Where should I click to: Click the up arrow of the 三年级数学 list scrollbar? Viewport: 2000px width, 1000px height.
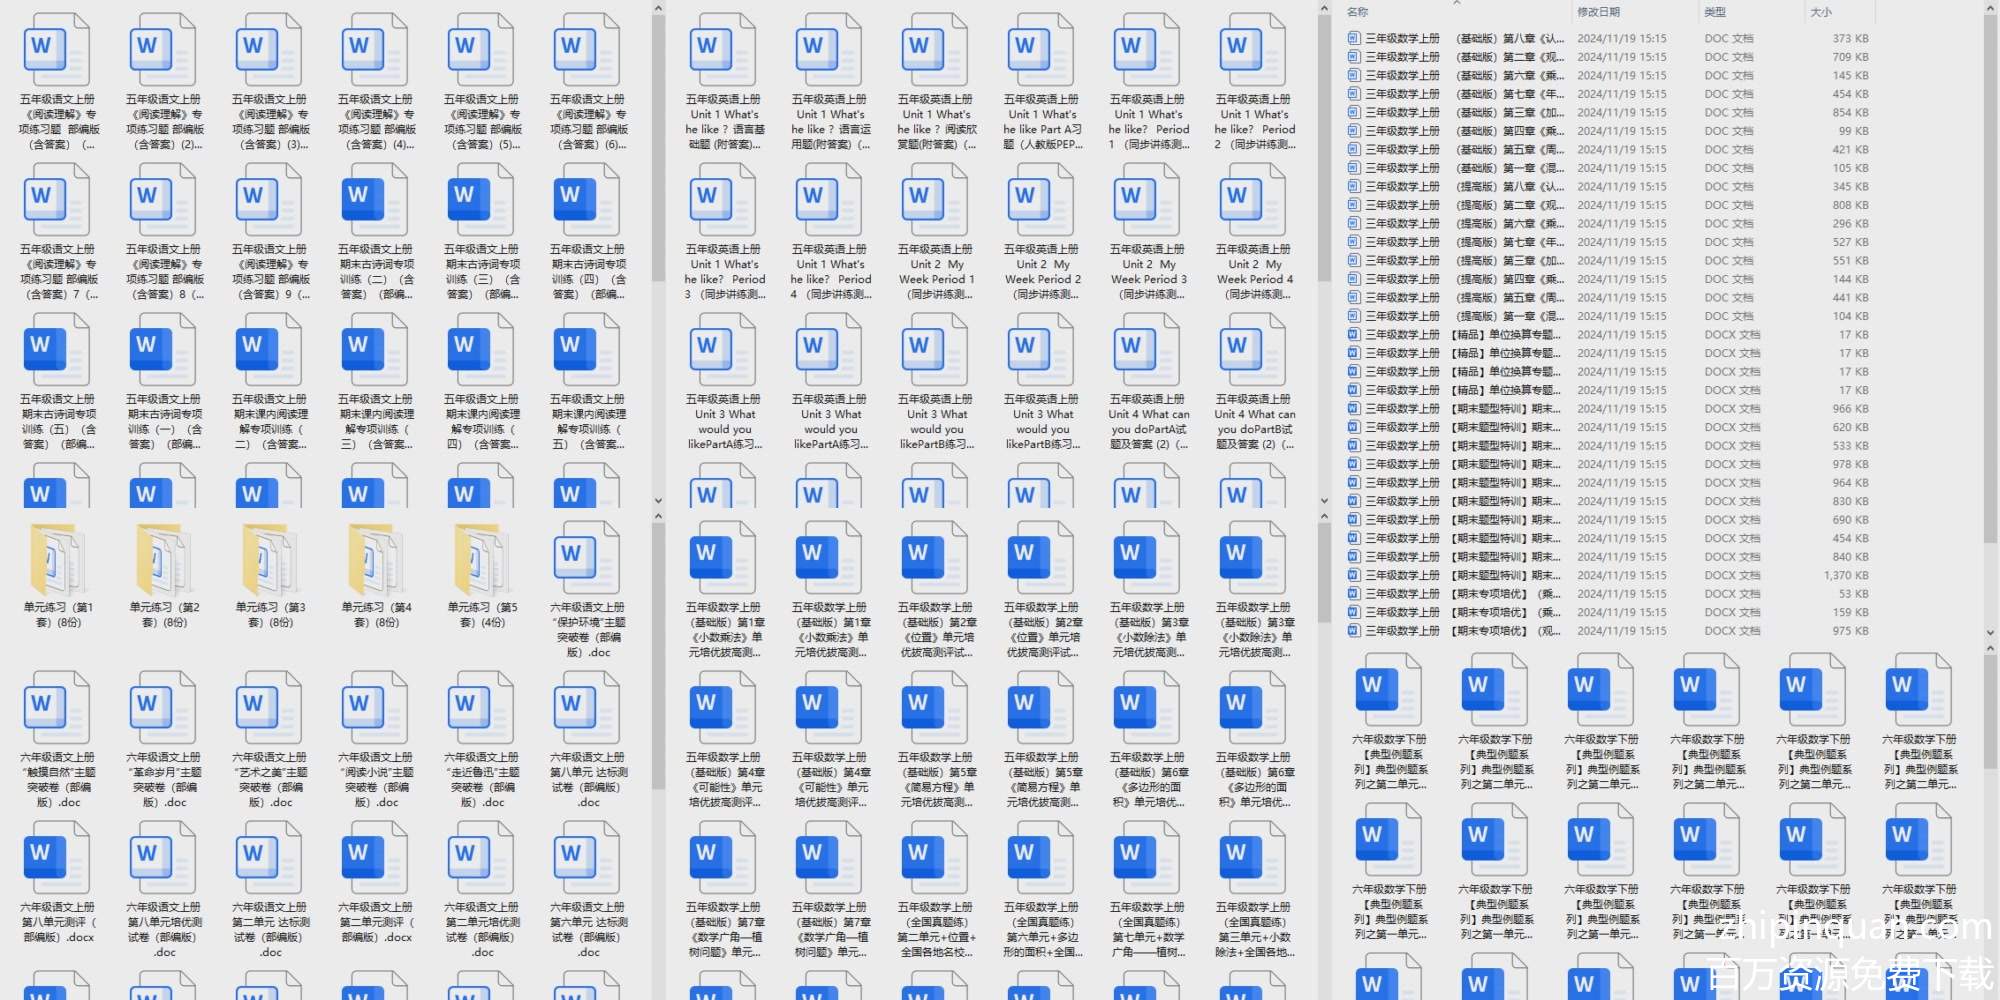pos(1991,10)
